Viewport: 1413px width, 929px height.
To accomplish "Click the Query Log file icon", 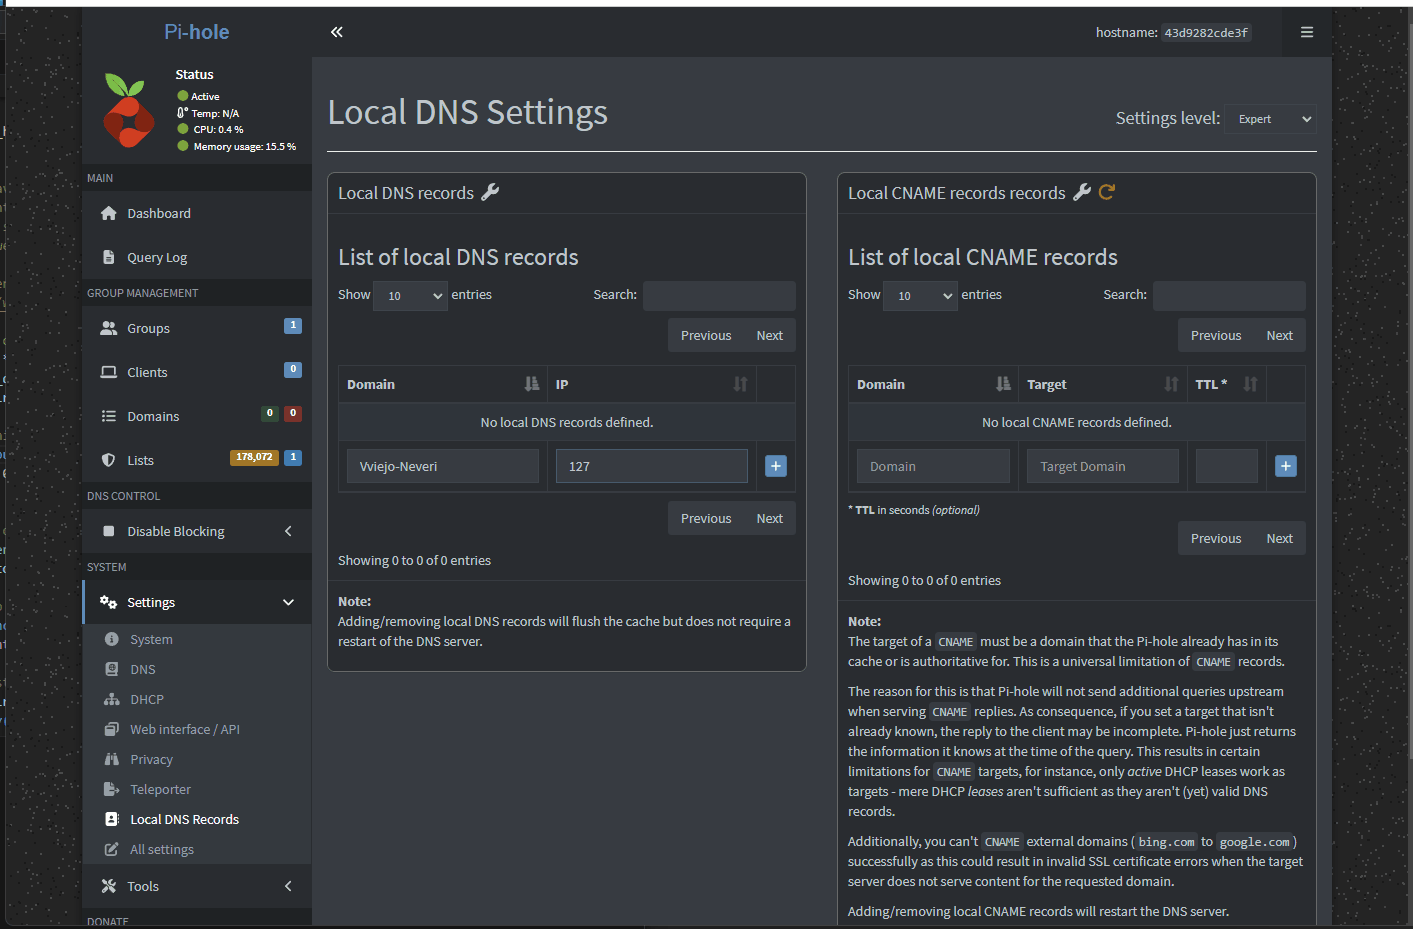I will tap(109, 257).
